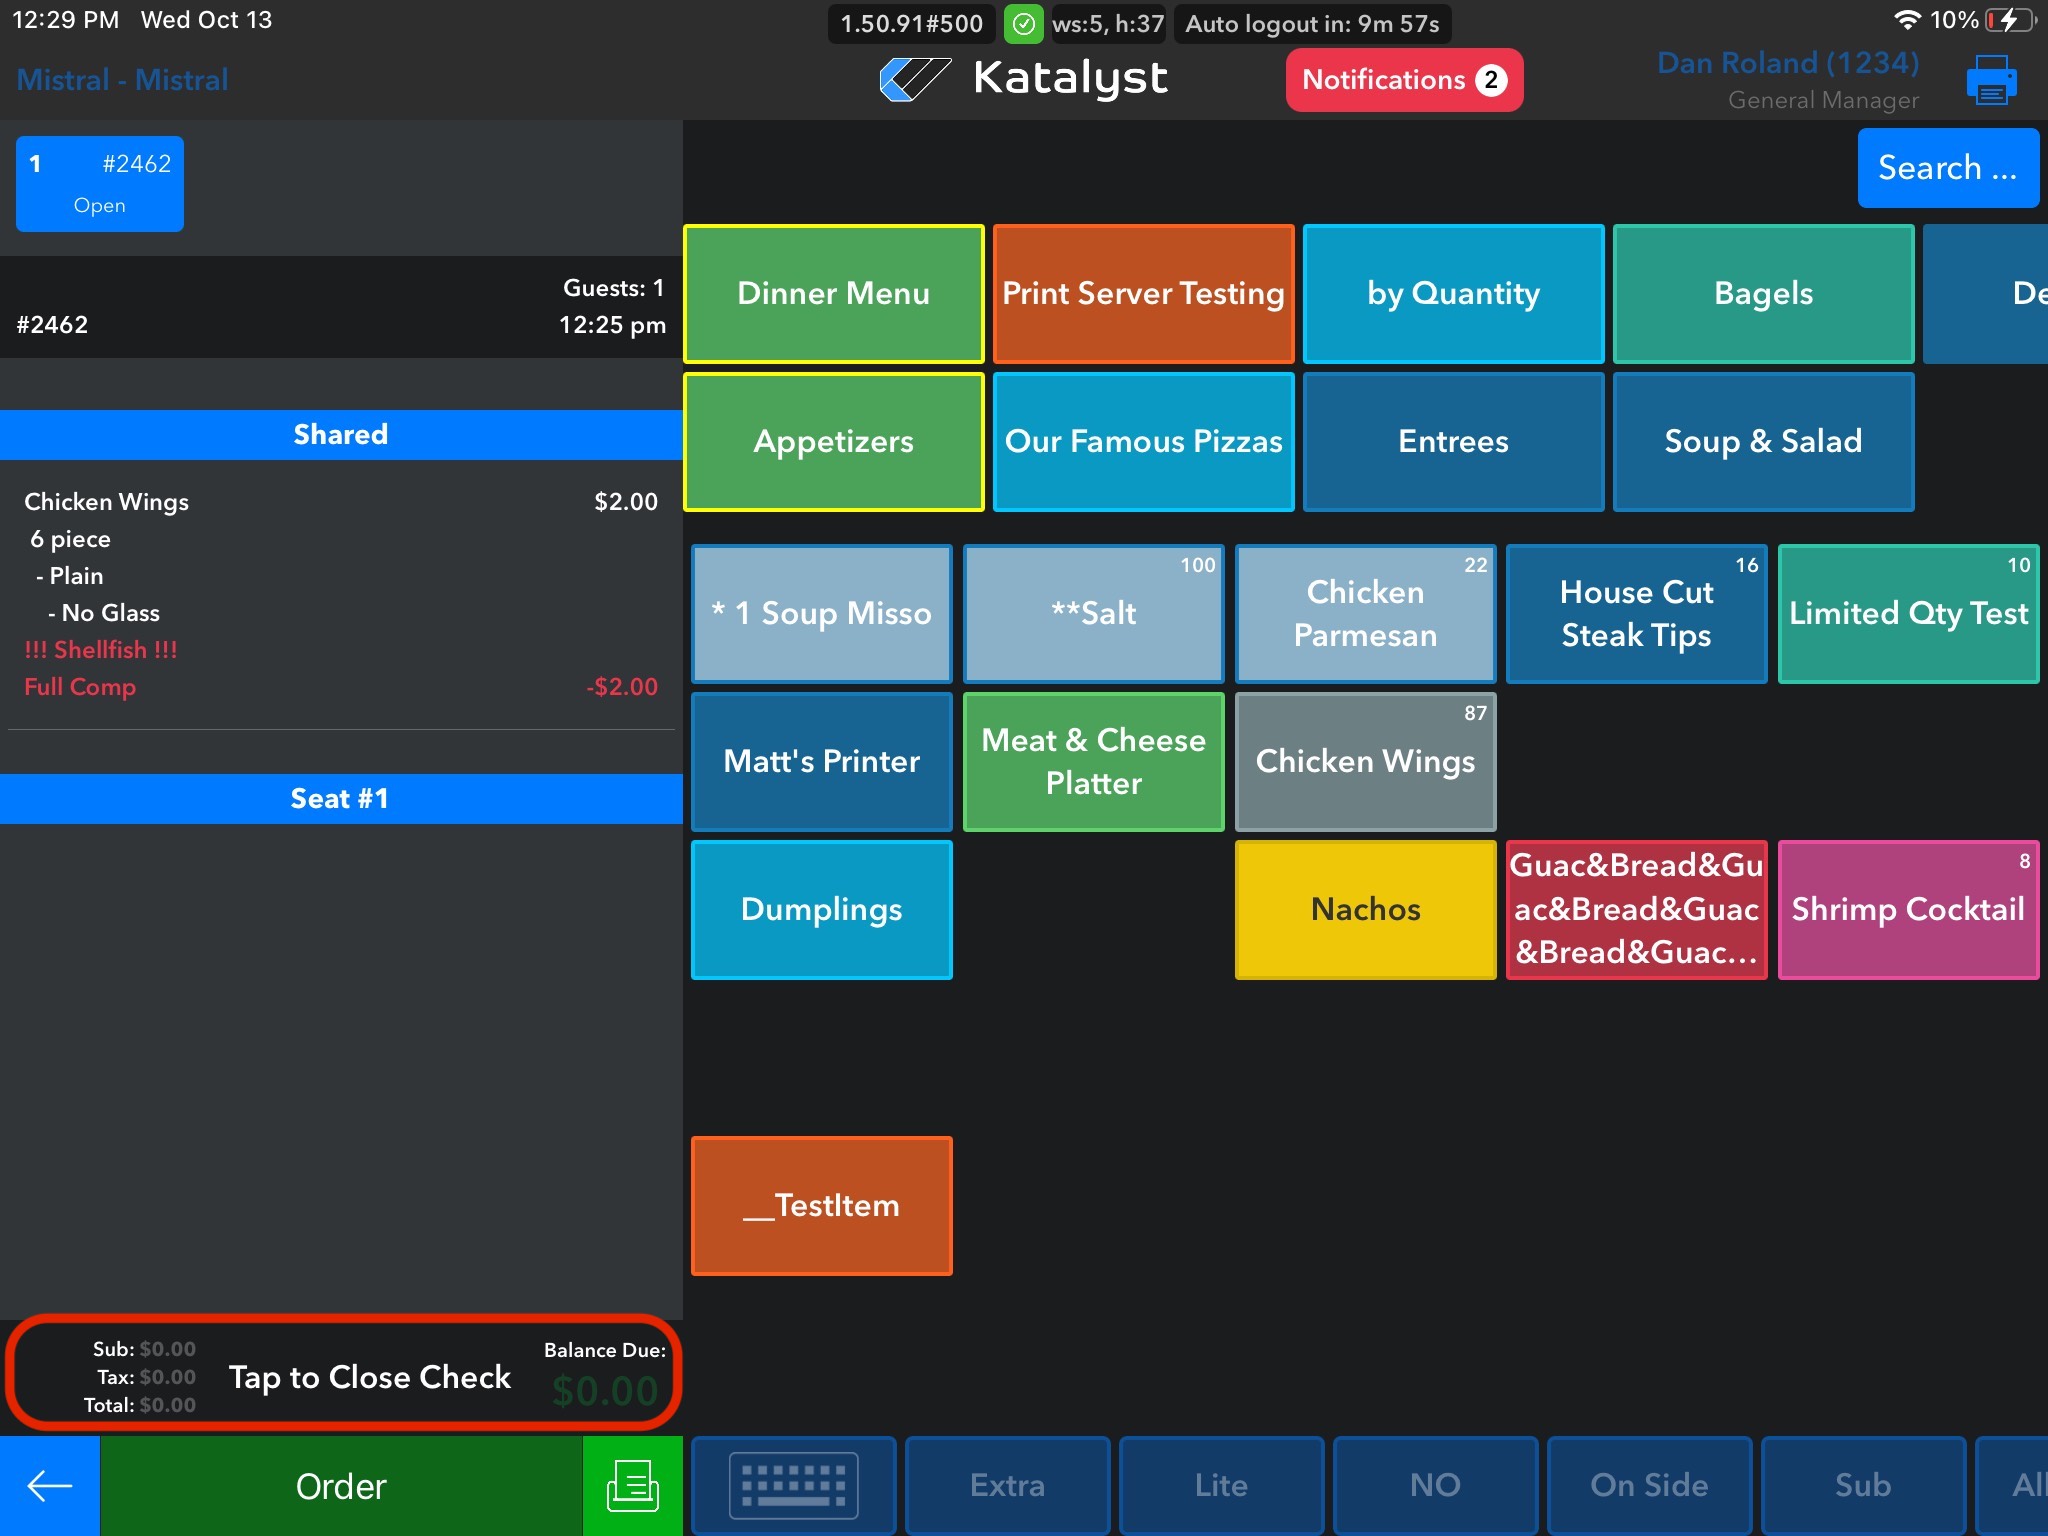Image resolution: width=2048 pixels, height=1536 pixels.
Task: Open the Dinner Menu category
Action: tap(833, 294)
